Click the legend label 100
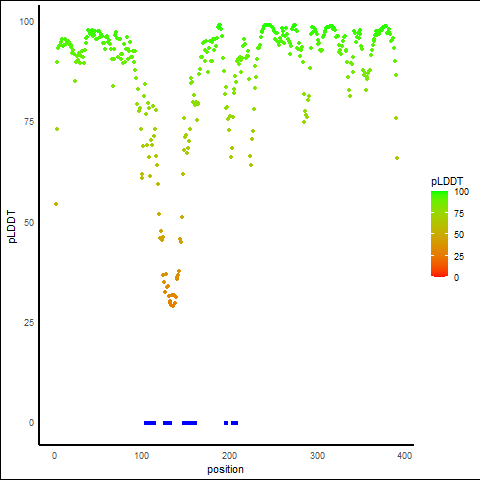 point(461,192)
